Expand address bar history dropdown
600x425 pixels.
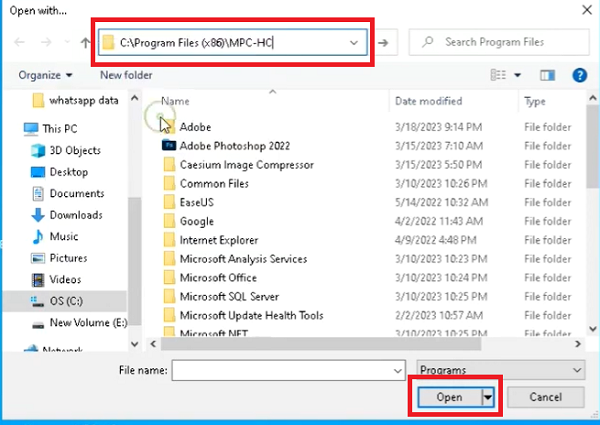point(354,42)
